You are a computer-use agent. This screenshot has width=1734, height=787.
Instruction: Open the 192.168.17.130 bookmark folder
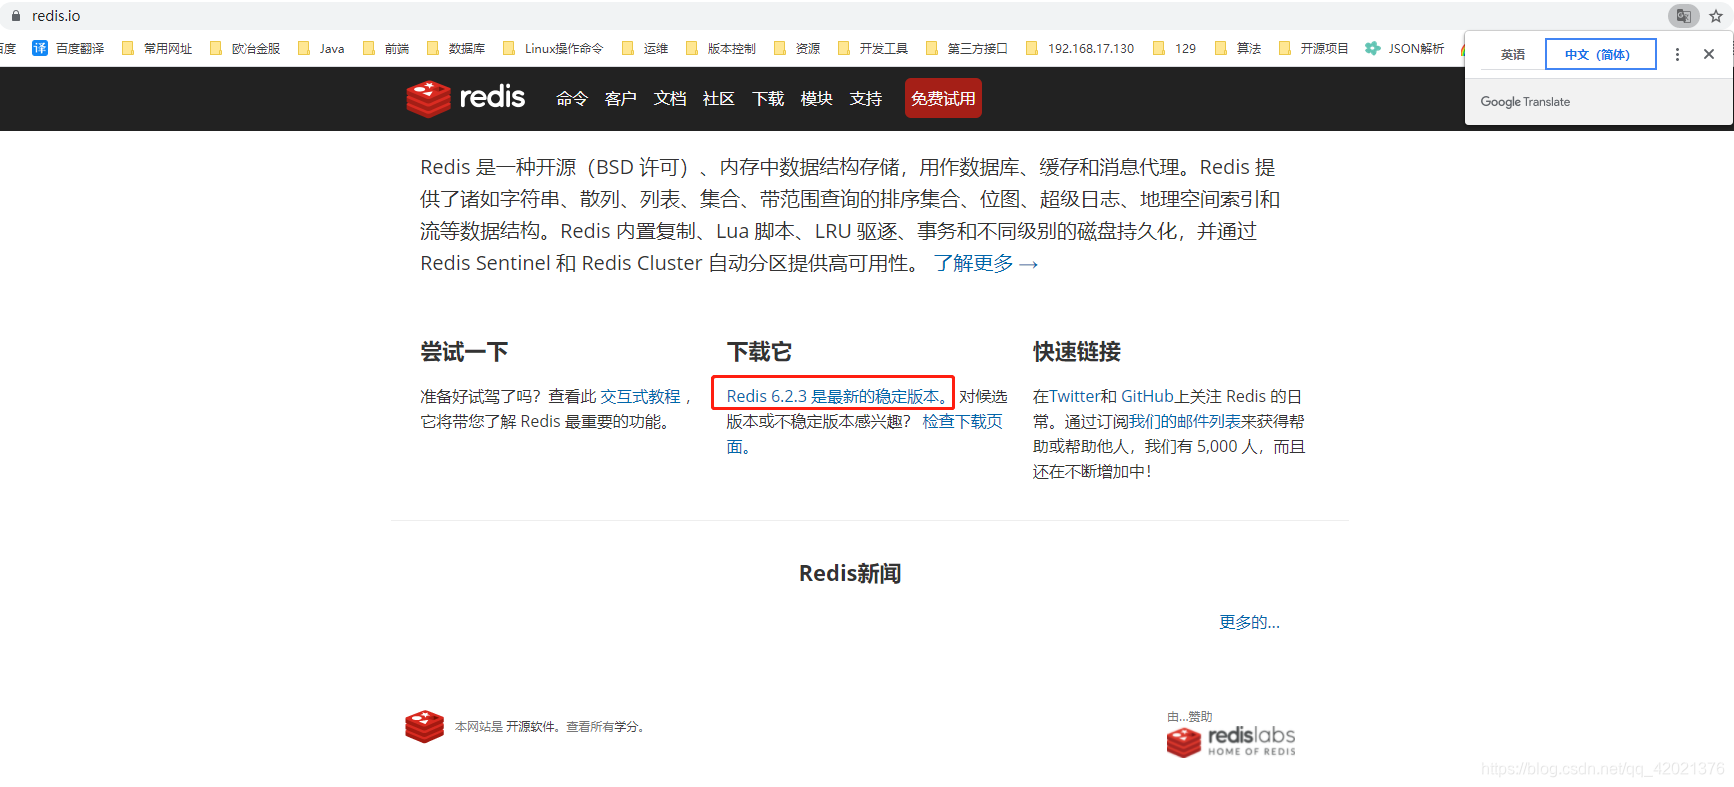[1080, 48]
